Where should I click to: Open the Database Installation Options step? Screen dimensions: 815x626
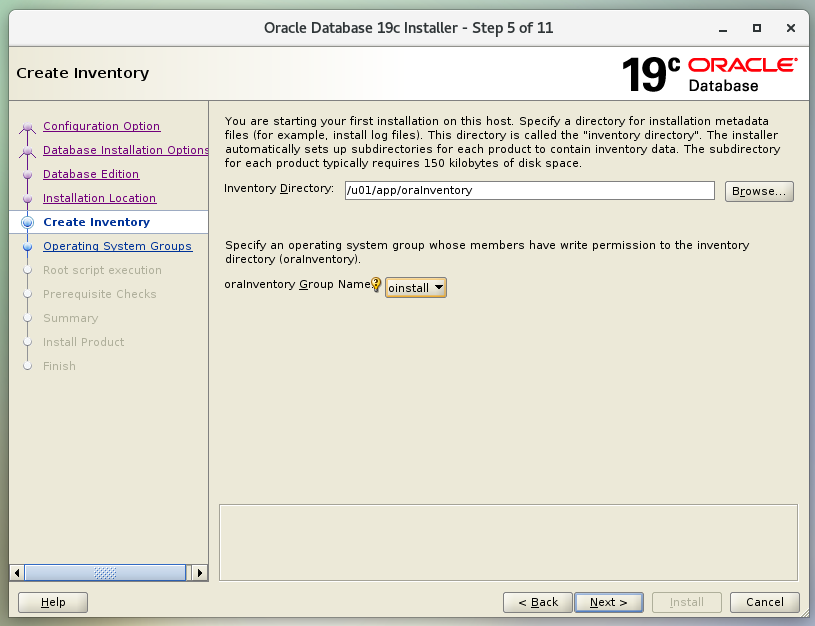click(x=125, y=150)
